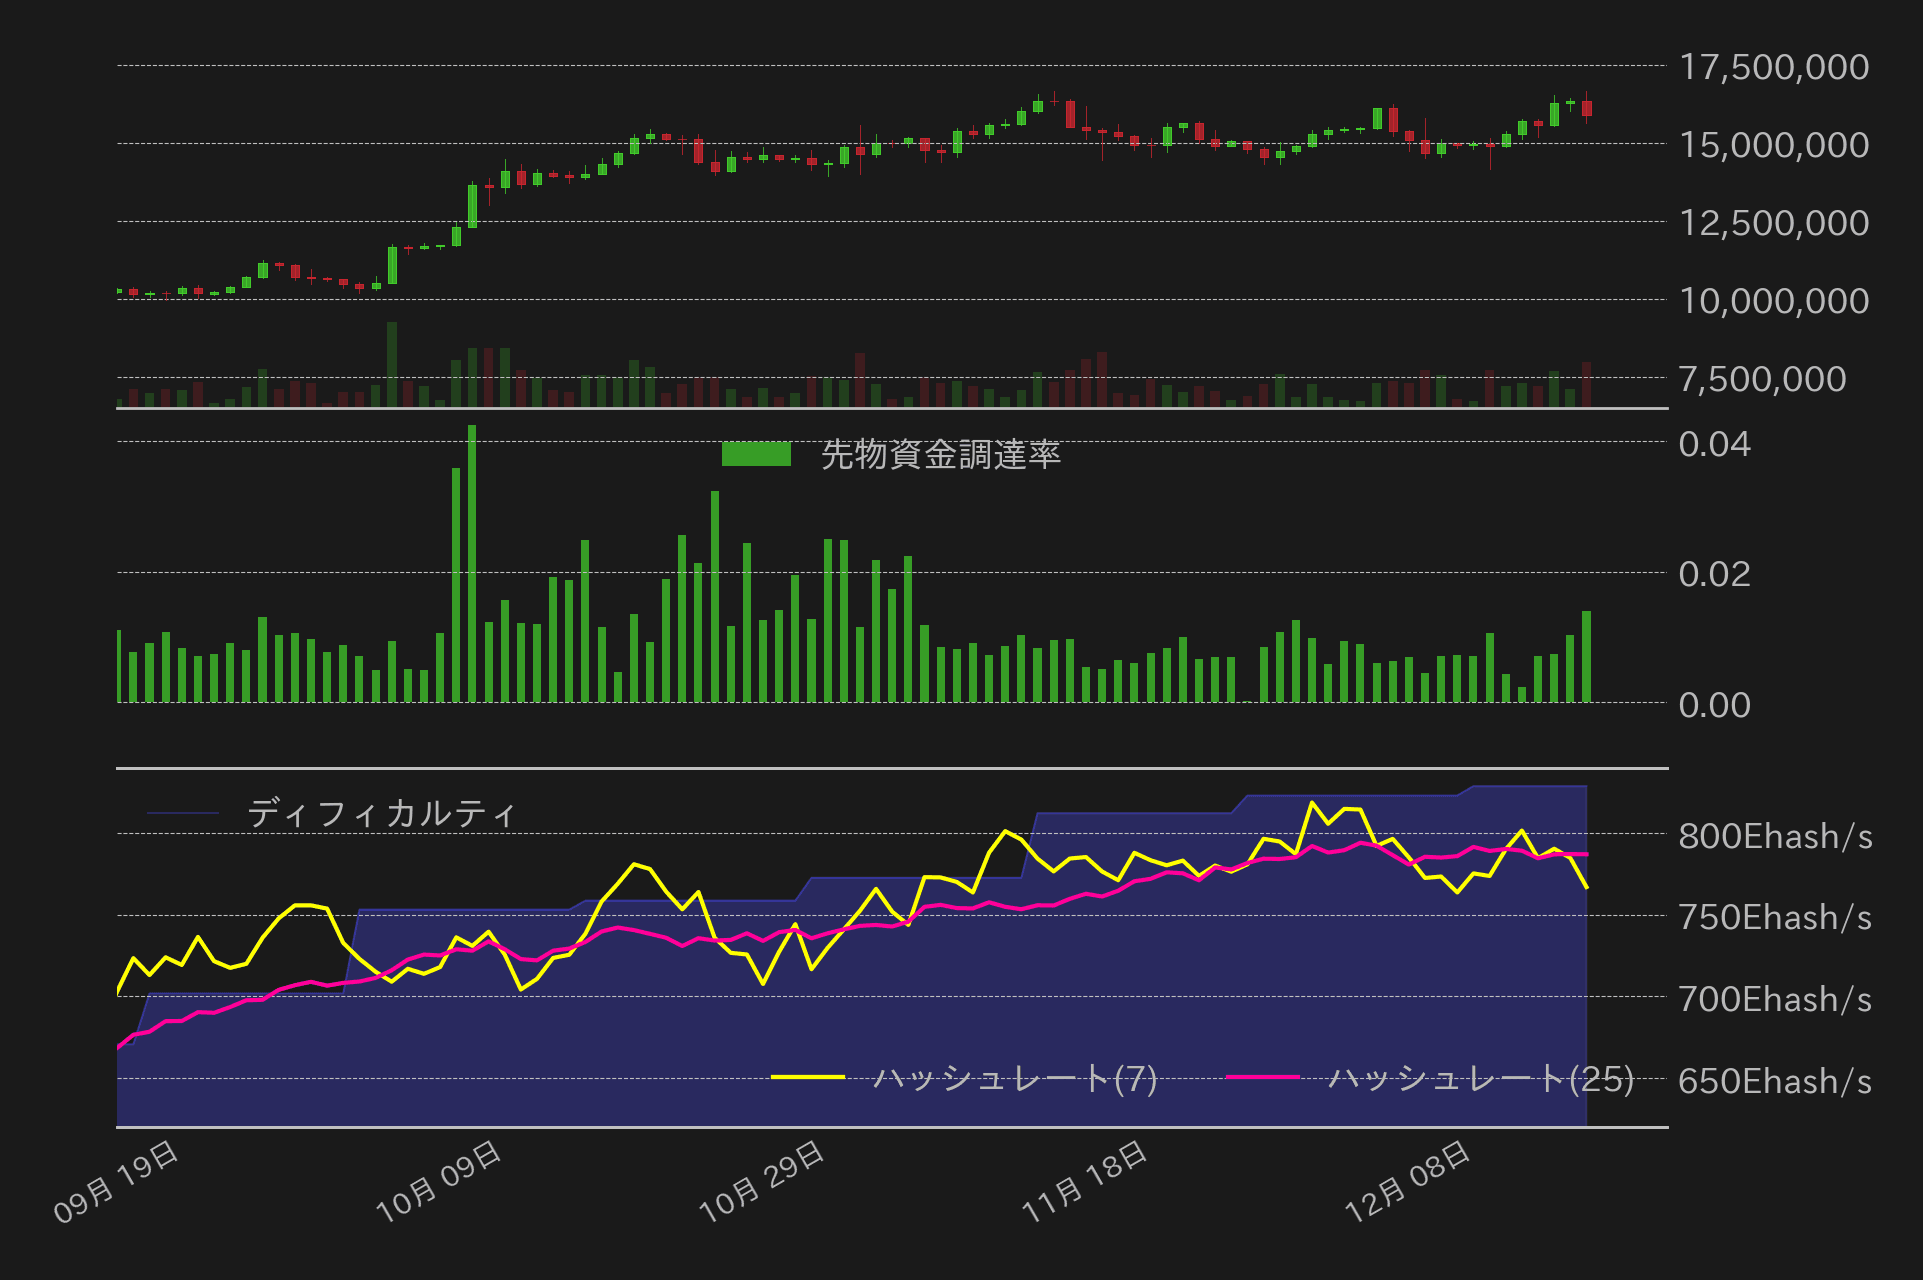
Task: Select the peak of the yellow hashrate line
Action: (x=1311, y=800)
